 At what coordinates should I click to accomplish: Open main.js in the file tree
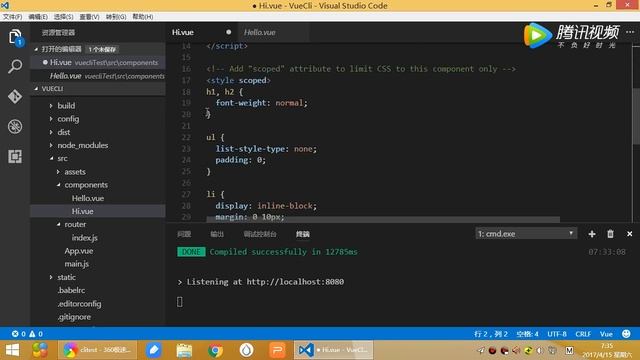[76, 264]
